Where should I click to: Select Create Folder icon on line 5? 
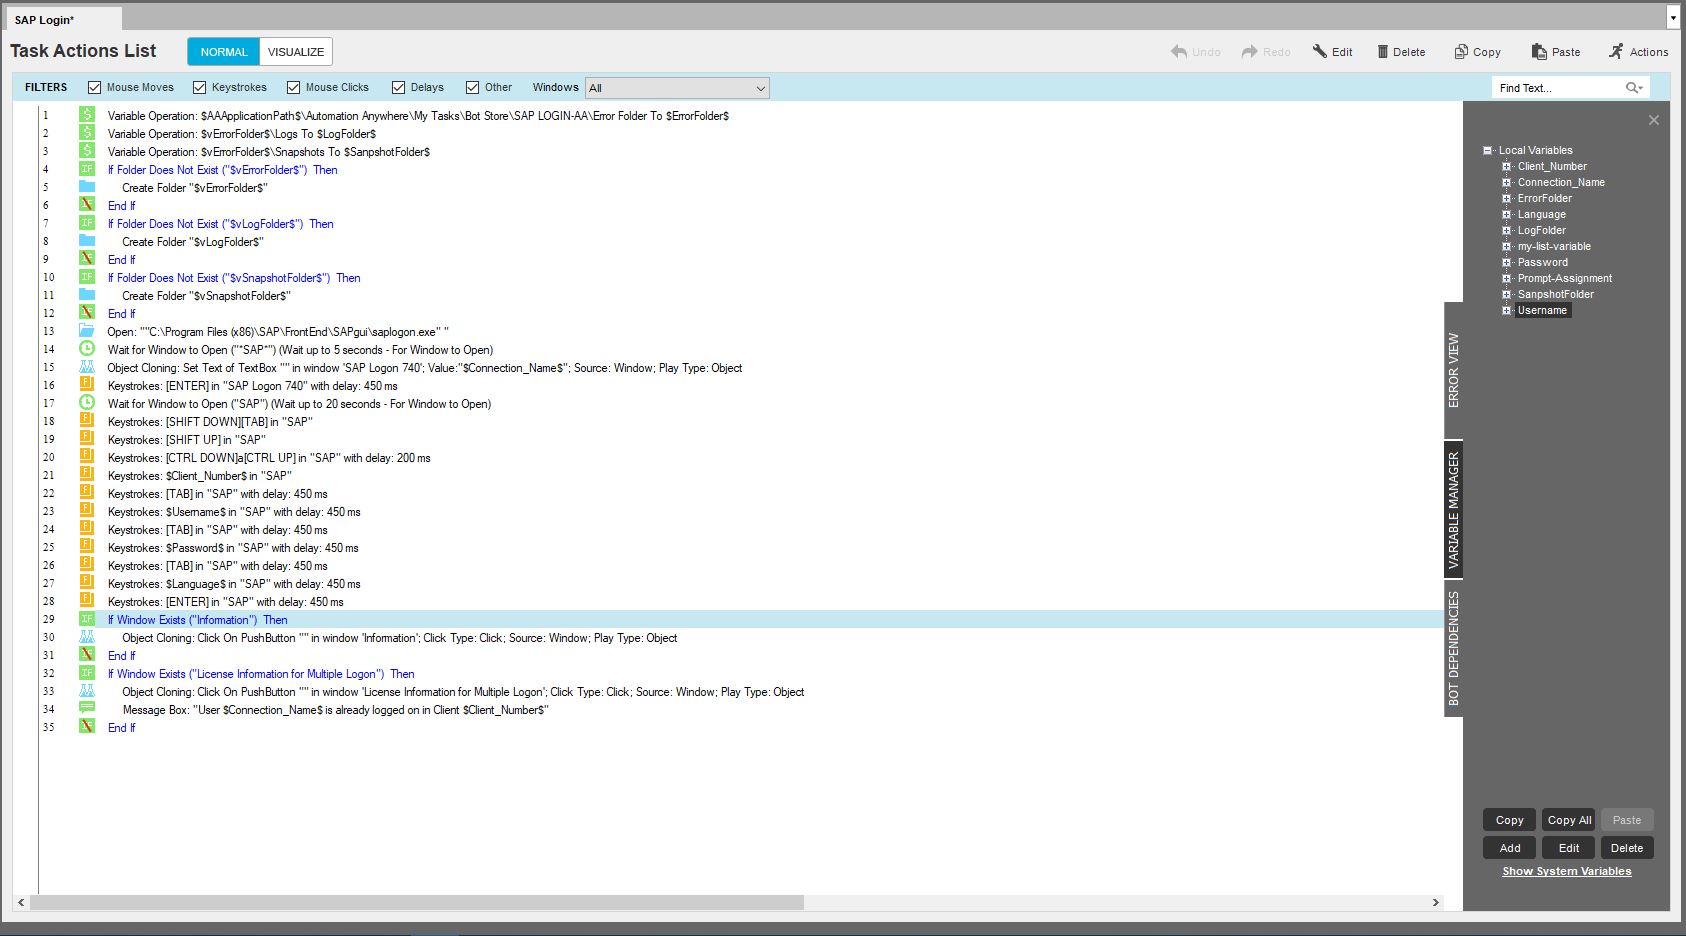pyautogui.click(x=87, y=187)
